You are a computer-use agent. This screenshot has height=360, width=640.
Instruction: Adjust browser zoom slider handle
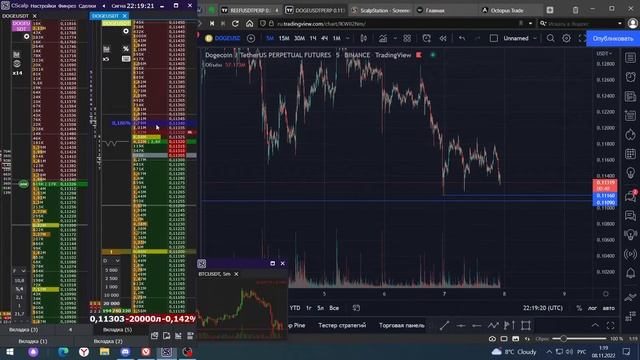pyautogui.click(x=563, y=338)
